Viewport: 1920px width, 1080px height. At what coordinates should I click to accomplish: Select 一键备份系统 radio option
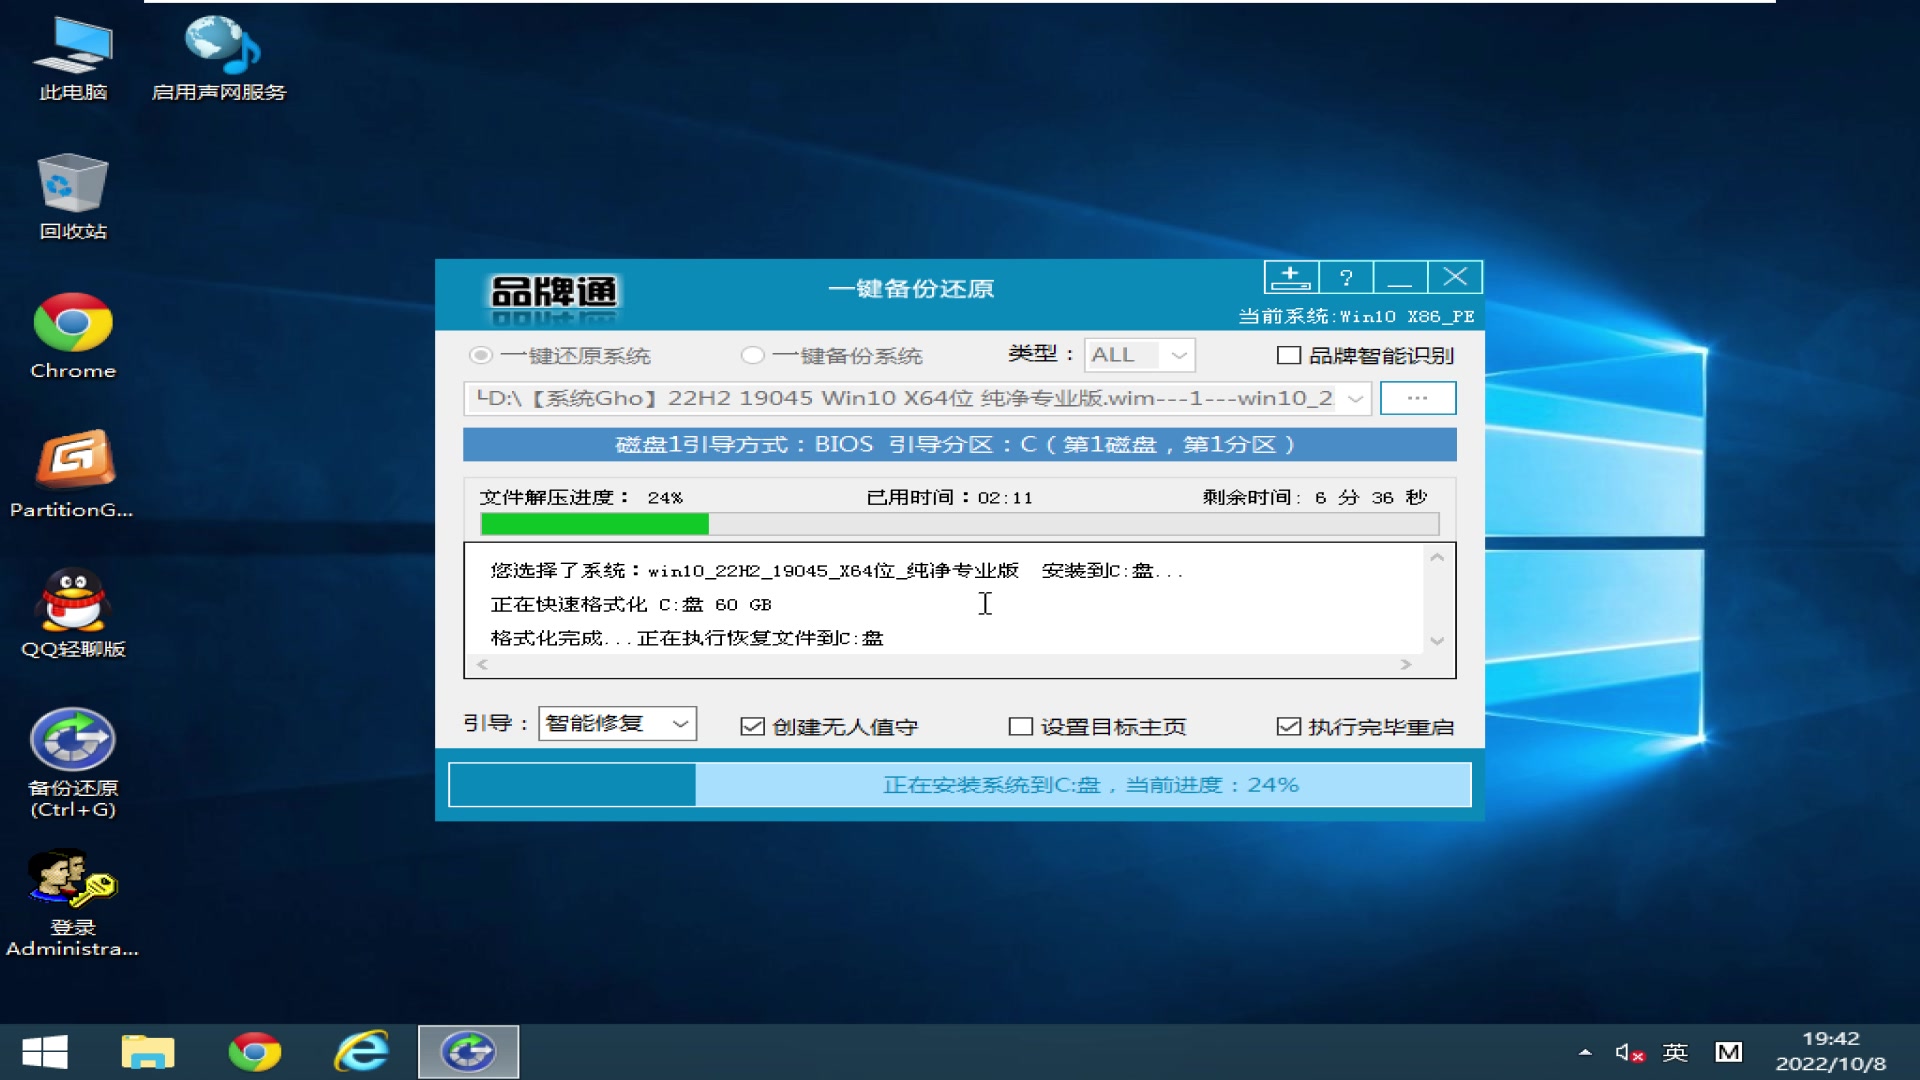(752, 356)
